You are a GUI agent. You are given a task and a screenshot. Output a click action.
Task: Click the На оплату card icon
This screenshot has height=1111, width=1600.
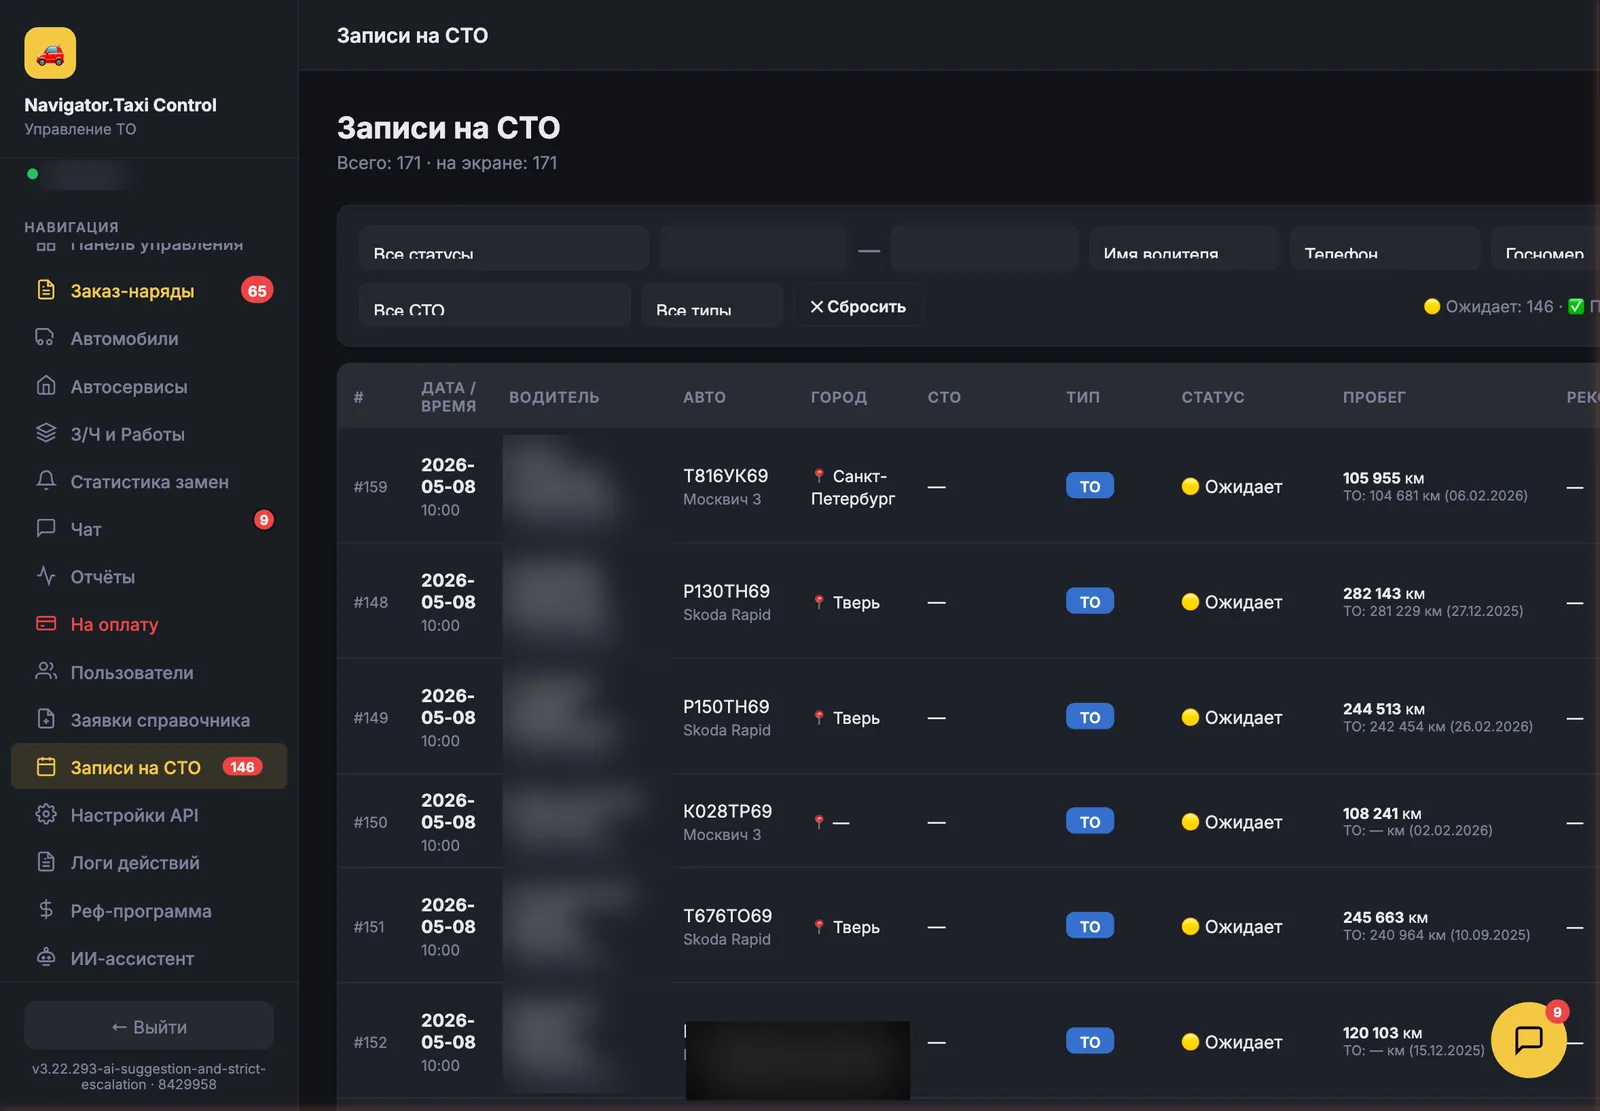(46, 624)
